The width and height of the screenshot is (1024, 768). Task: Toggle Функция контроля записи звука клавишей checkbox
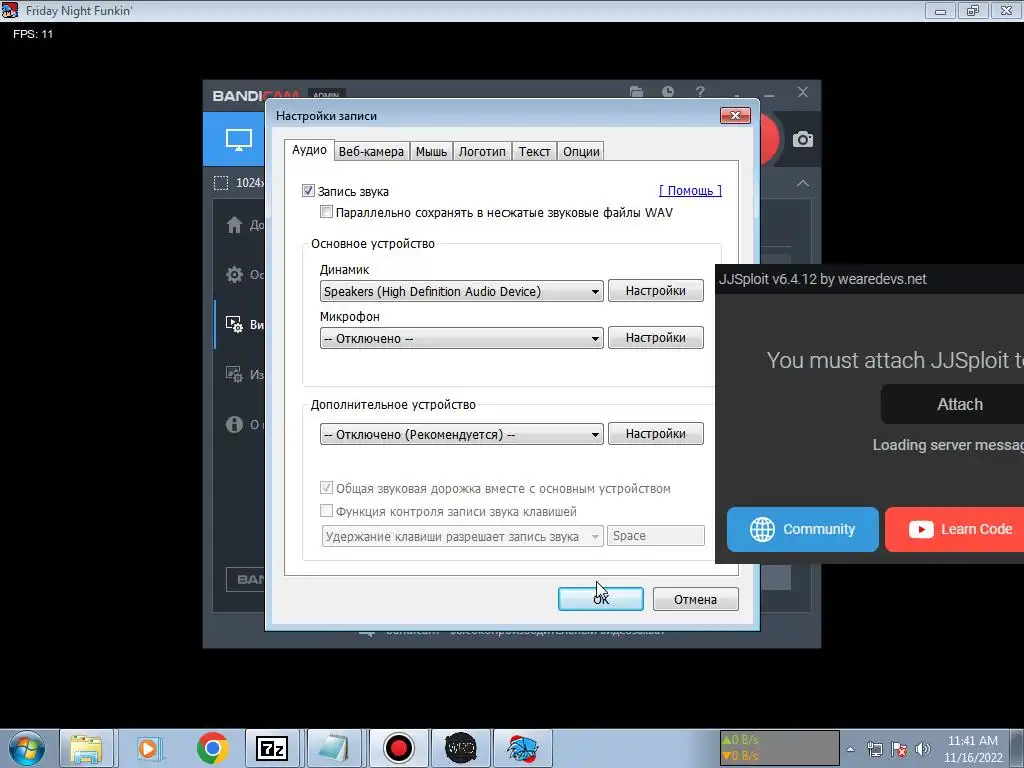click(326, 511)
